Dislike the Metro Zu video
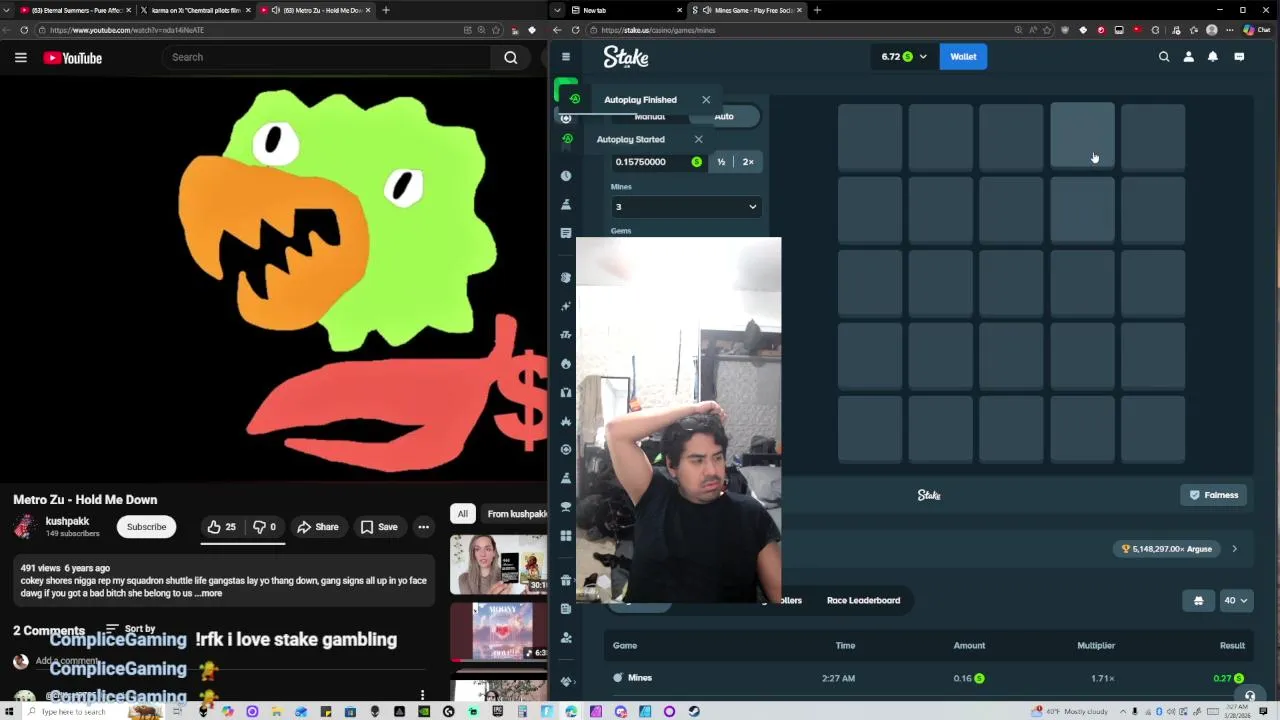This screenshot has height=720, width=1280. (264, 527)
